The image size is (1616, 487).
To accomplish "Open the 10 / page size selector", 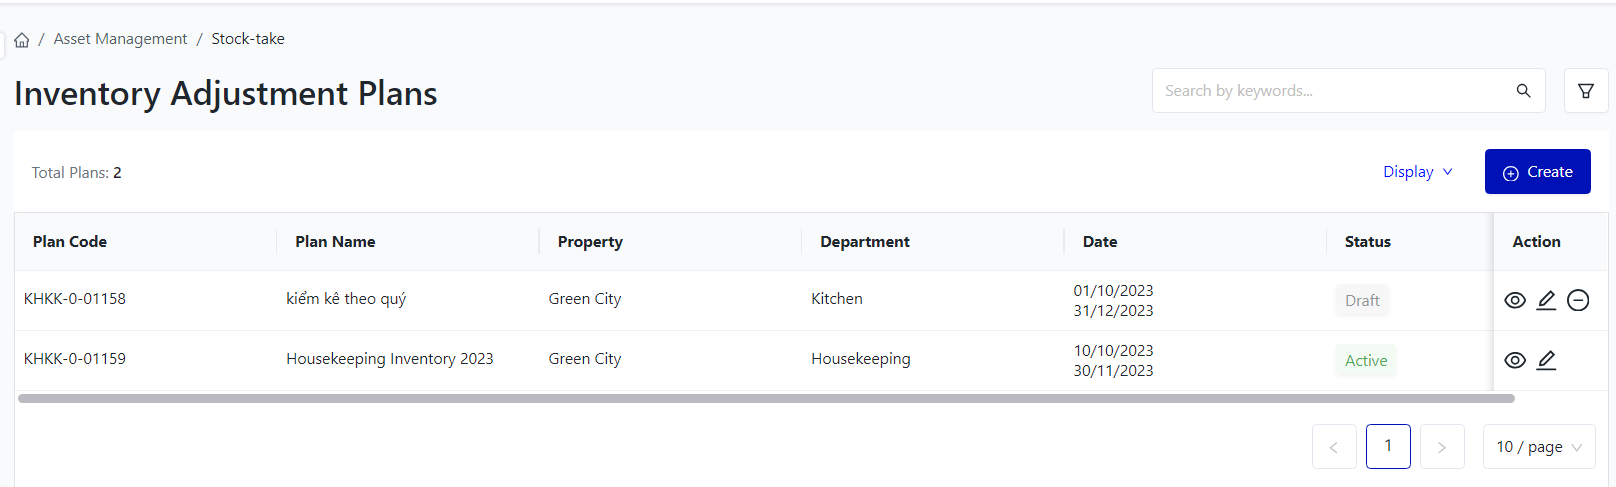I will [x=1538, y=447].
